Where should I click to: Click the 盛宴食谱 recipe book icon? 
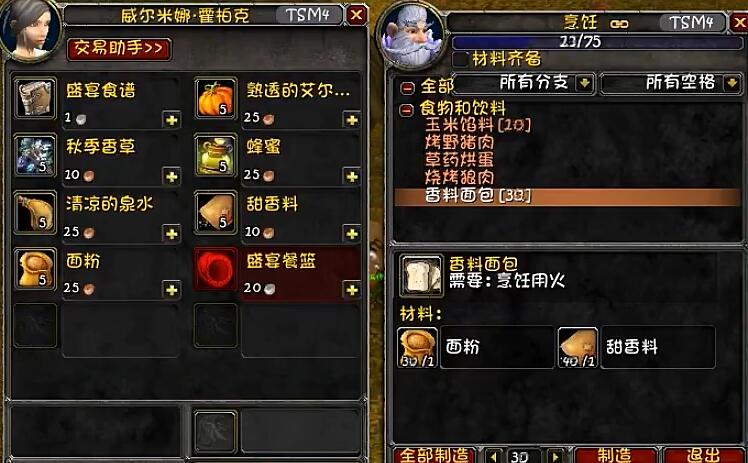tap(35, 98)
